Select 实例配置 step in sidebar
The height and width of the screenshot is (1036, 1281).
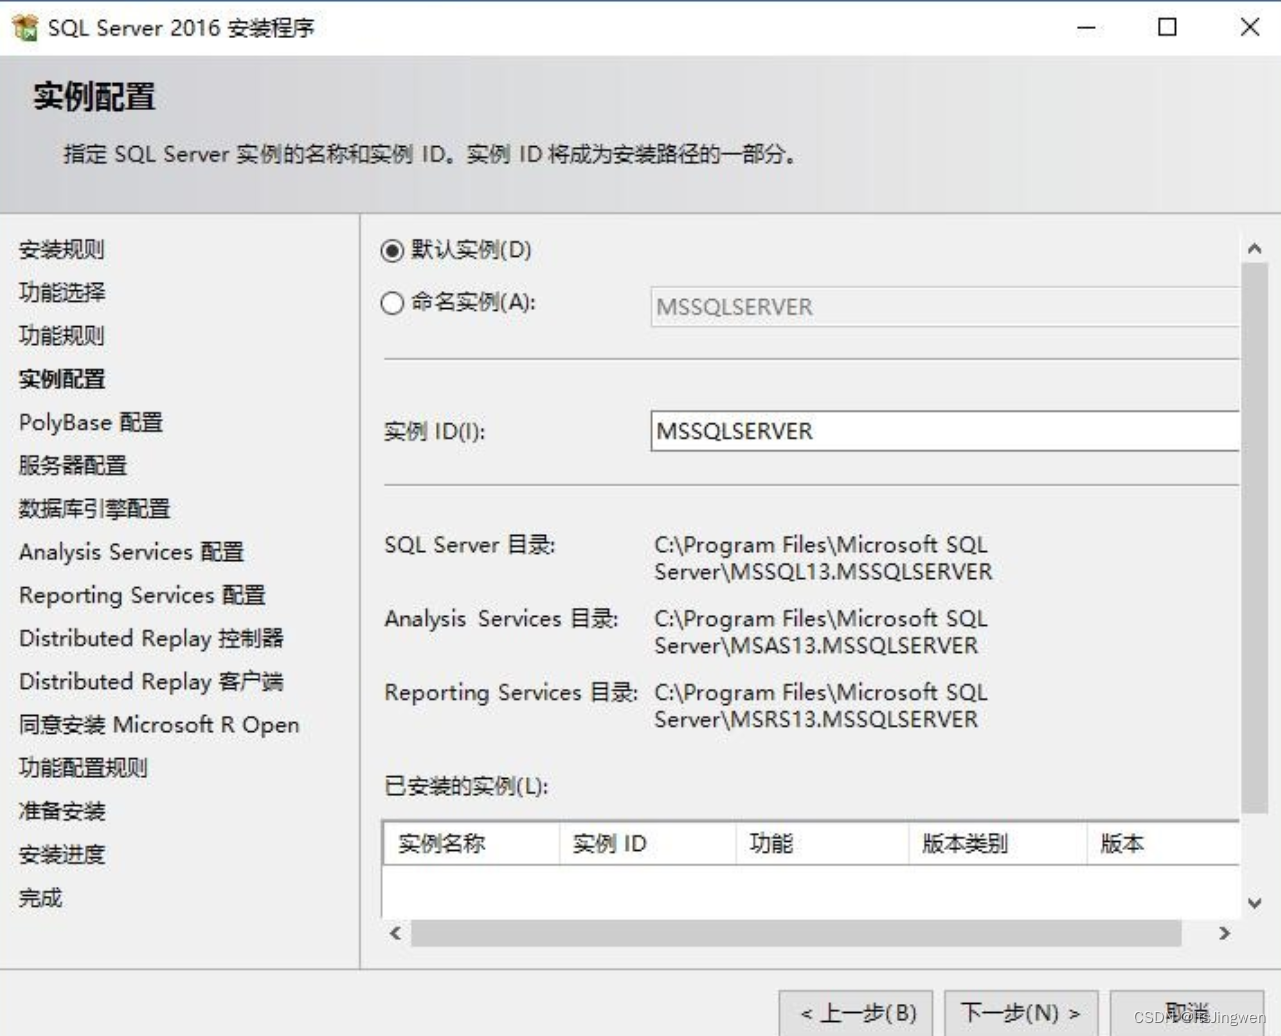click(x=62, y=379)
